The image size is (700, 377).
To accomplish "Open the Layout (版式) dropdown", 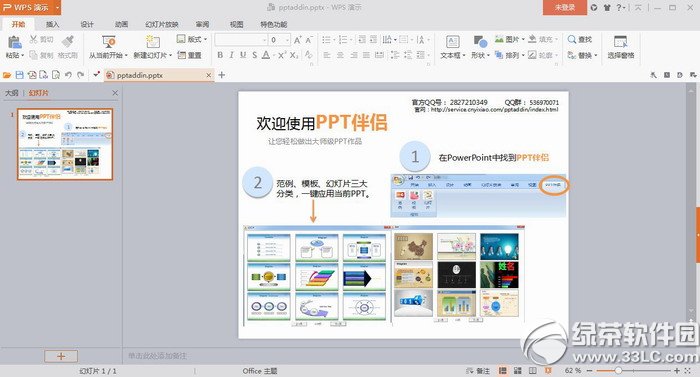I will coord(192,39).
